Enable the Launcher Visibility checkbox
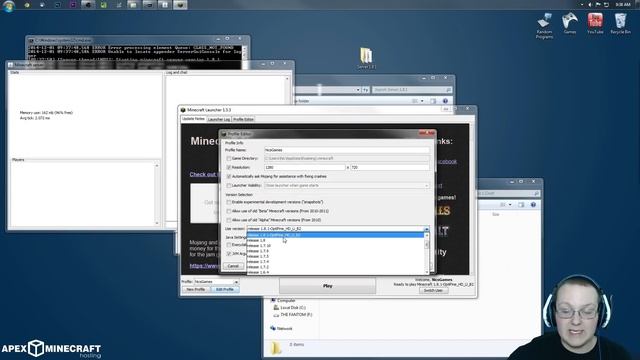This screenshot has height=360, width=640. (229, 185)
